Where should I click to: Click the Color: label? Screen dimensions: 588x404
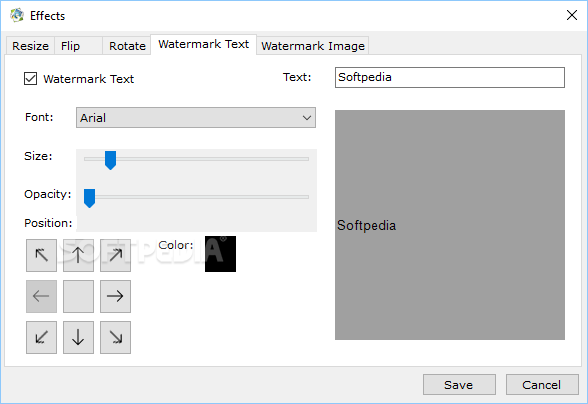tap(176, 245)
